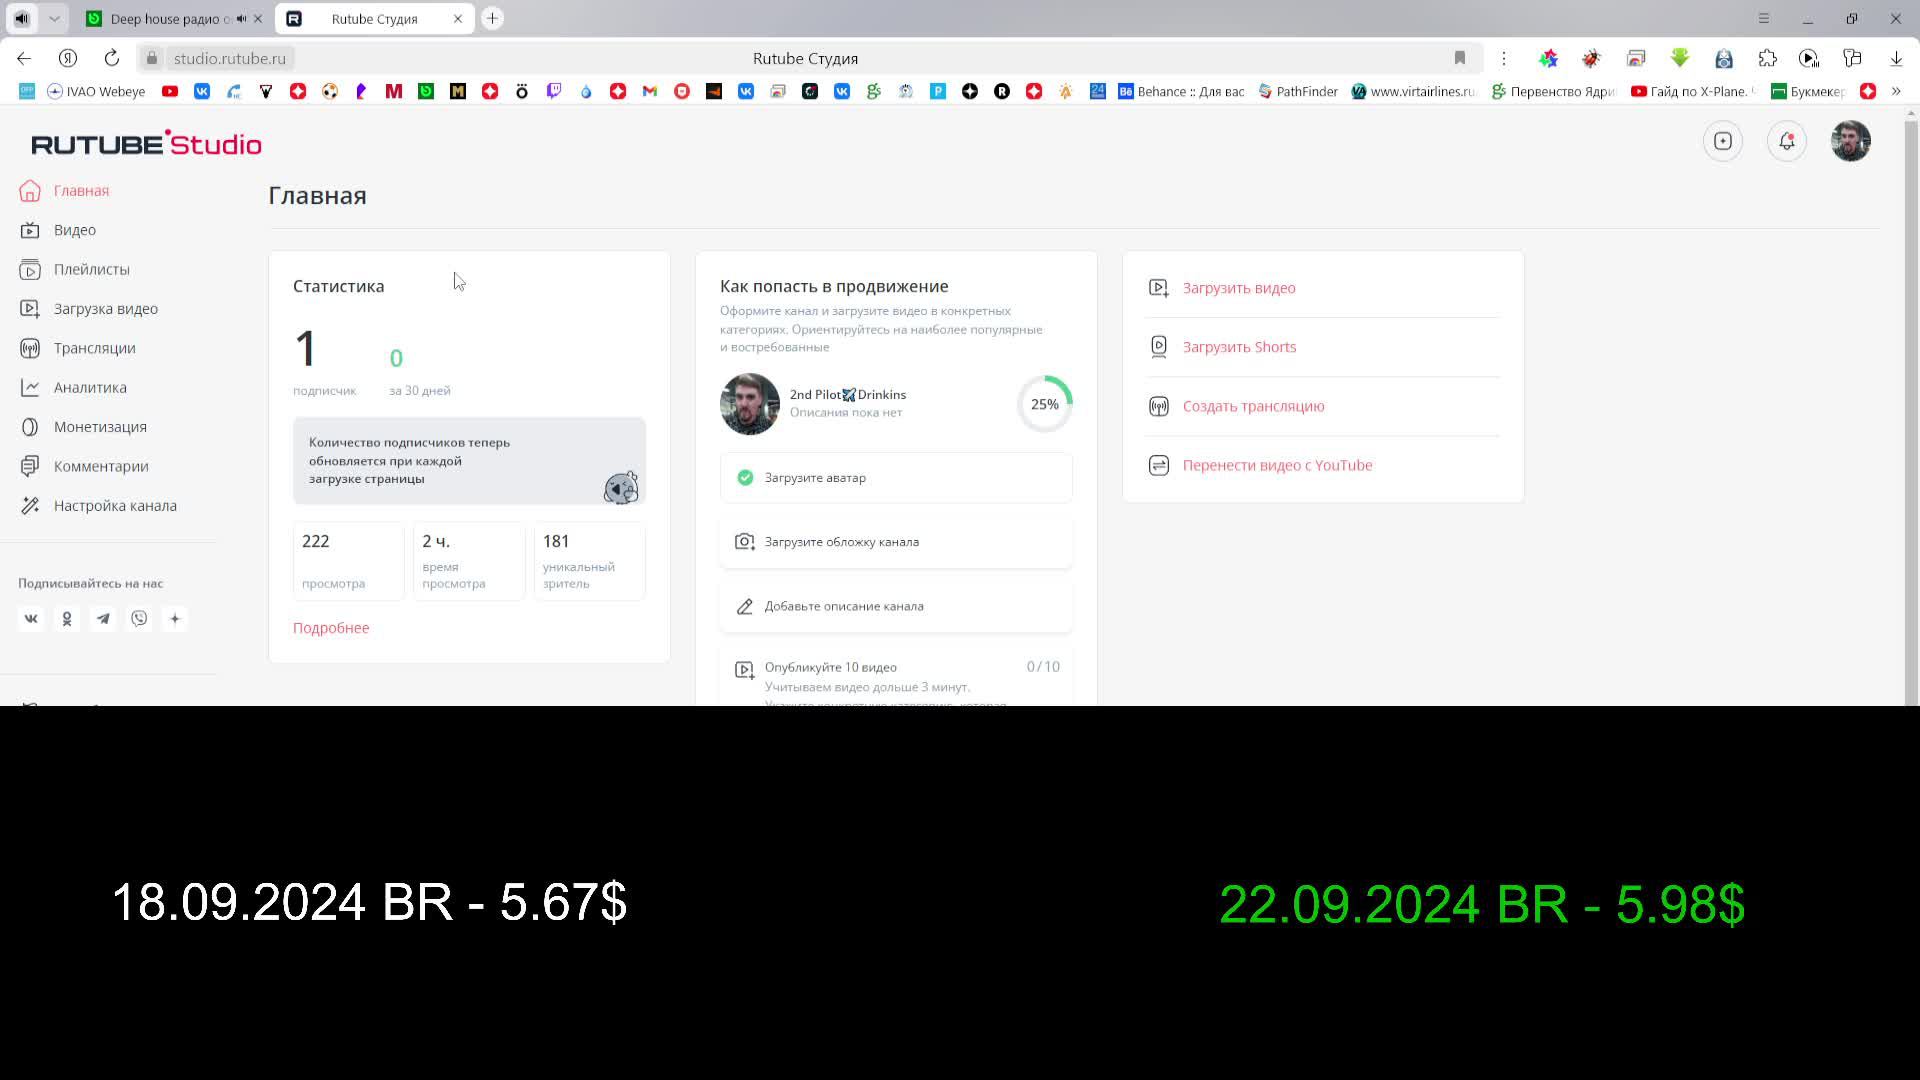Click Создать трансляцию link
This screenshot has width=1920, height=1080.
click(1253, 406)
